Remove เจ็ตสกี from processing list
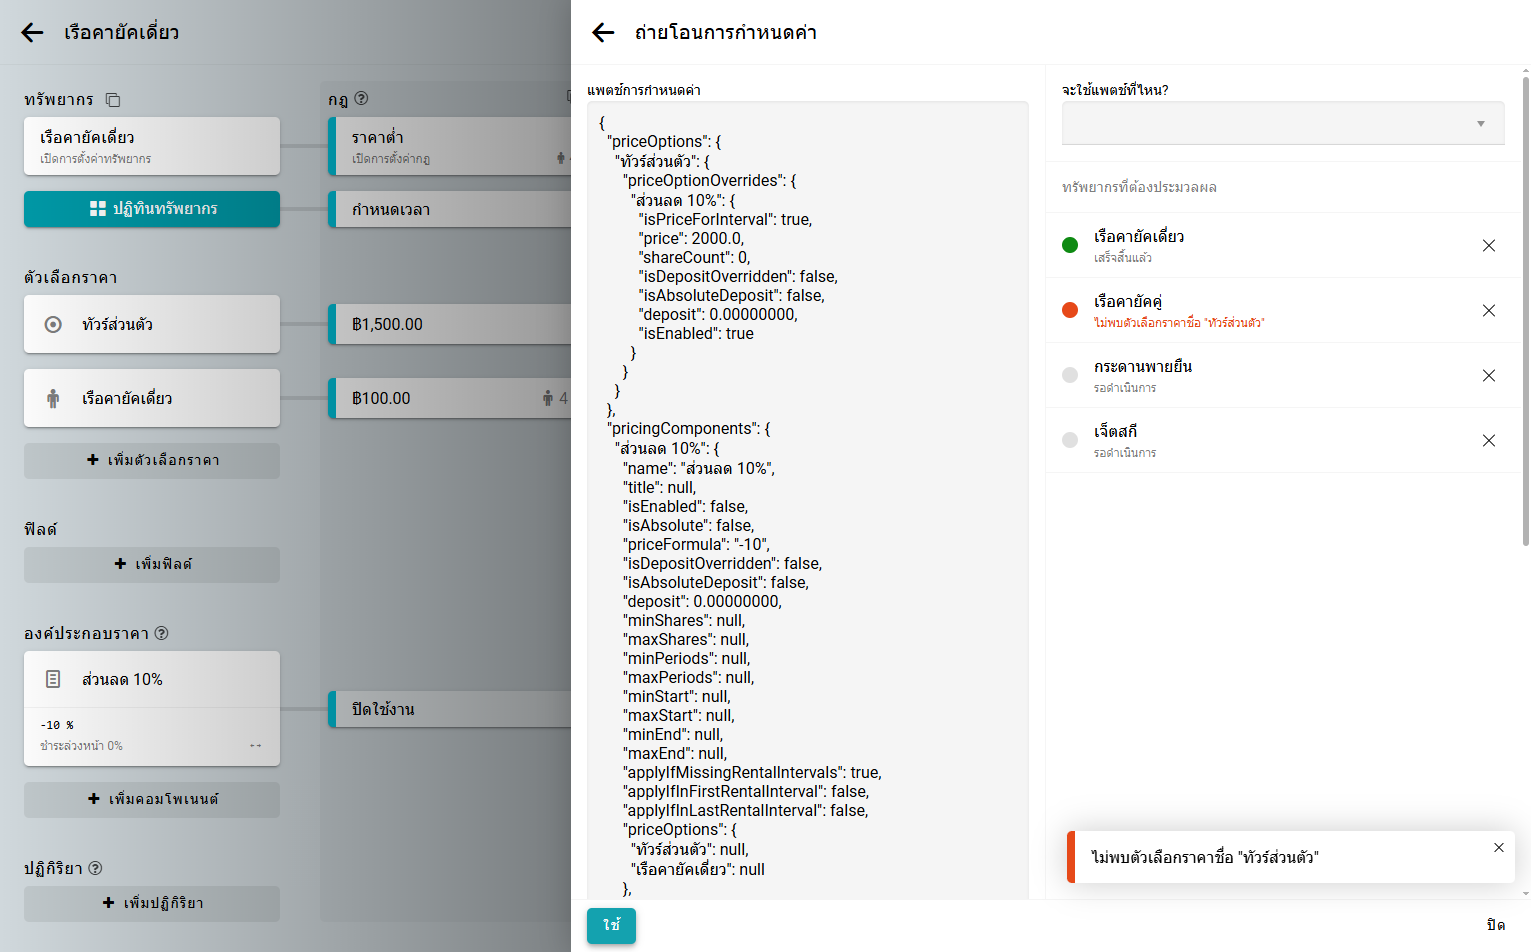Image resolution: width=1531 pixels, height=952 pixels. (1488, 441)
